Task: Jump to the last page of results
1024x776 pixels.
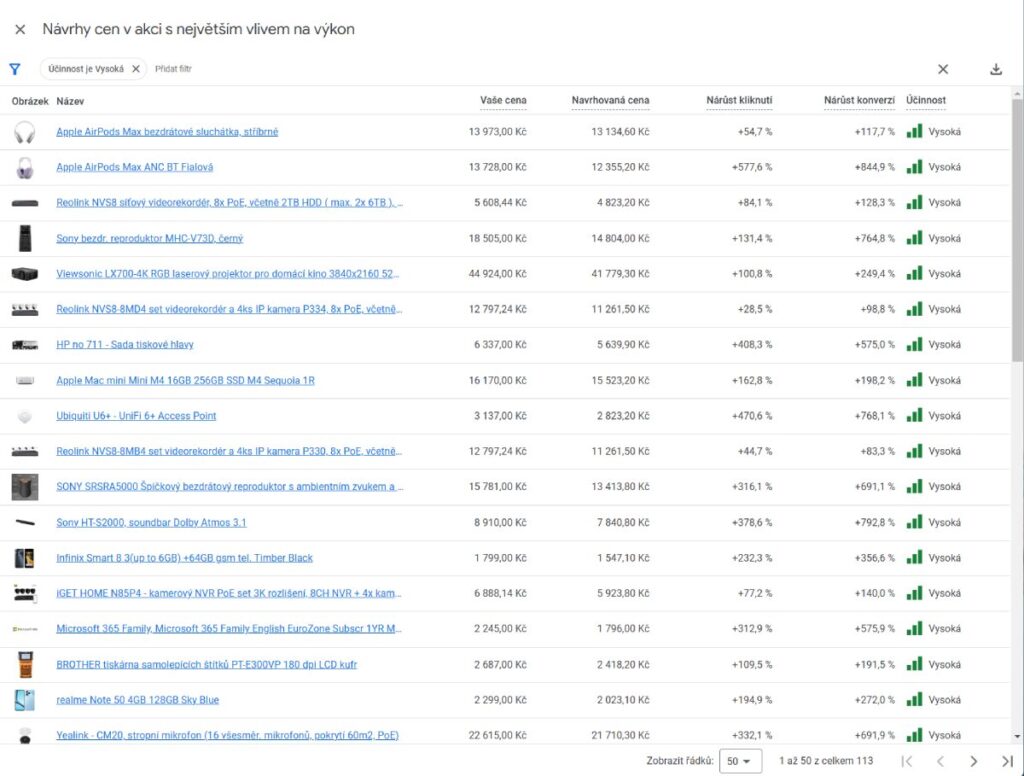Action: [1007, 761]
